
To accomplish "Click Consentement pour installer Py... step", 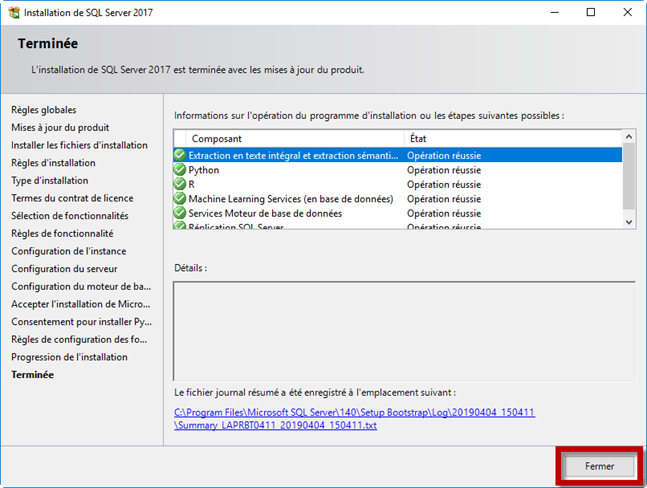I will pyautogui.click(x=81, y=322).
